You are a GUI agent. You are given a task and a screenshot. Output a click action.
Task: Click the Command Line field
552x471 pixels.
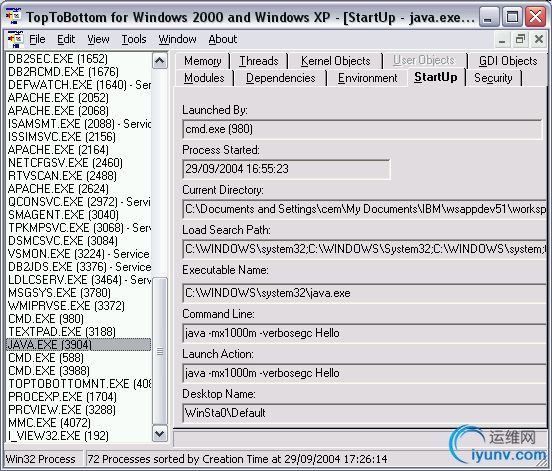pos(364,333)
